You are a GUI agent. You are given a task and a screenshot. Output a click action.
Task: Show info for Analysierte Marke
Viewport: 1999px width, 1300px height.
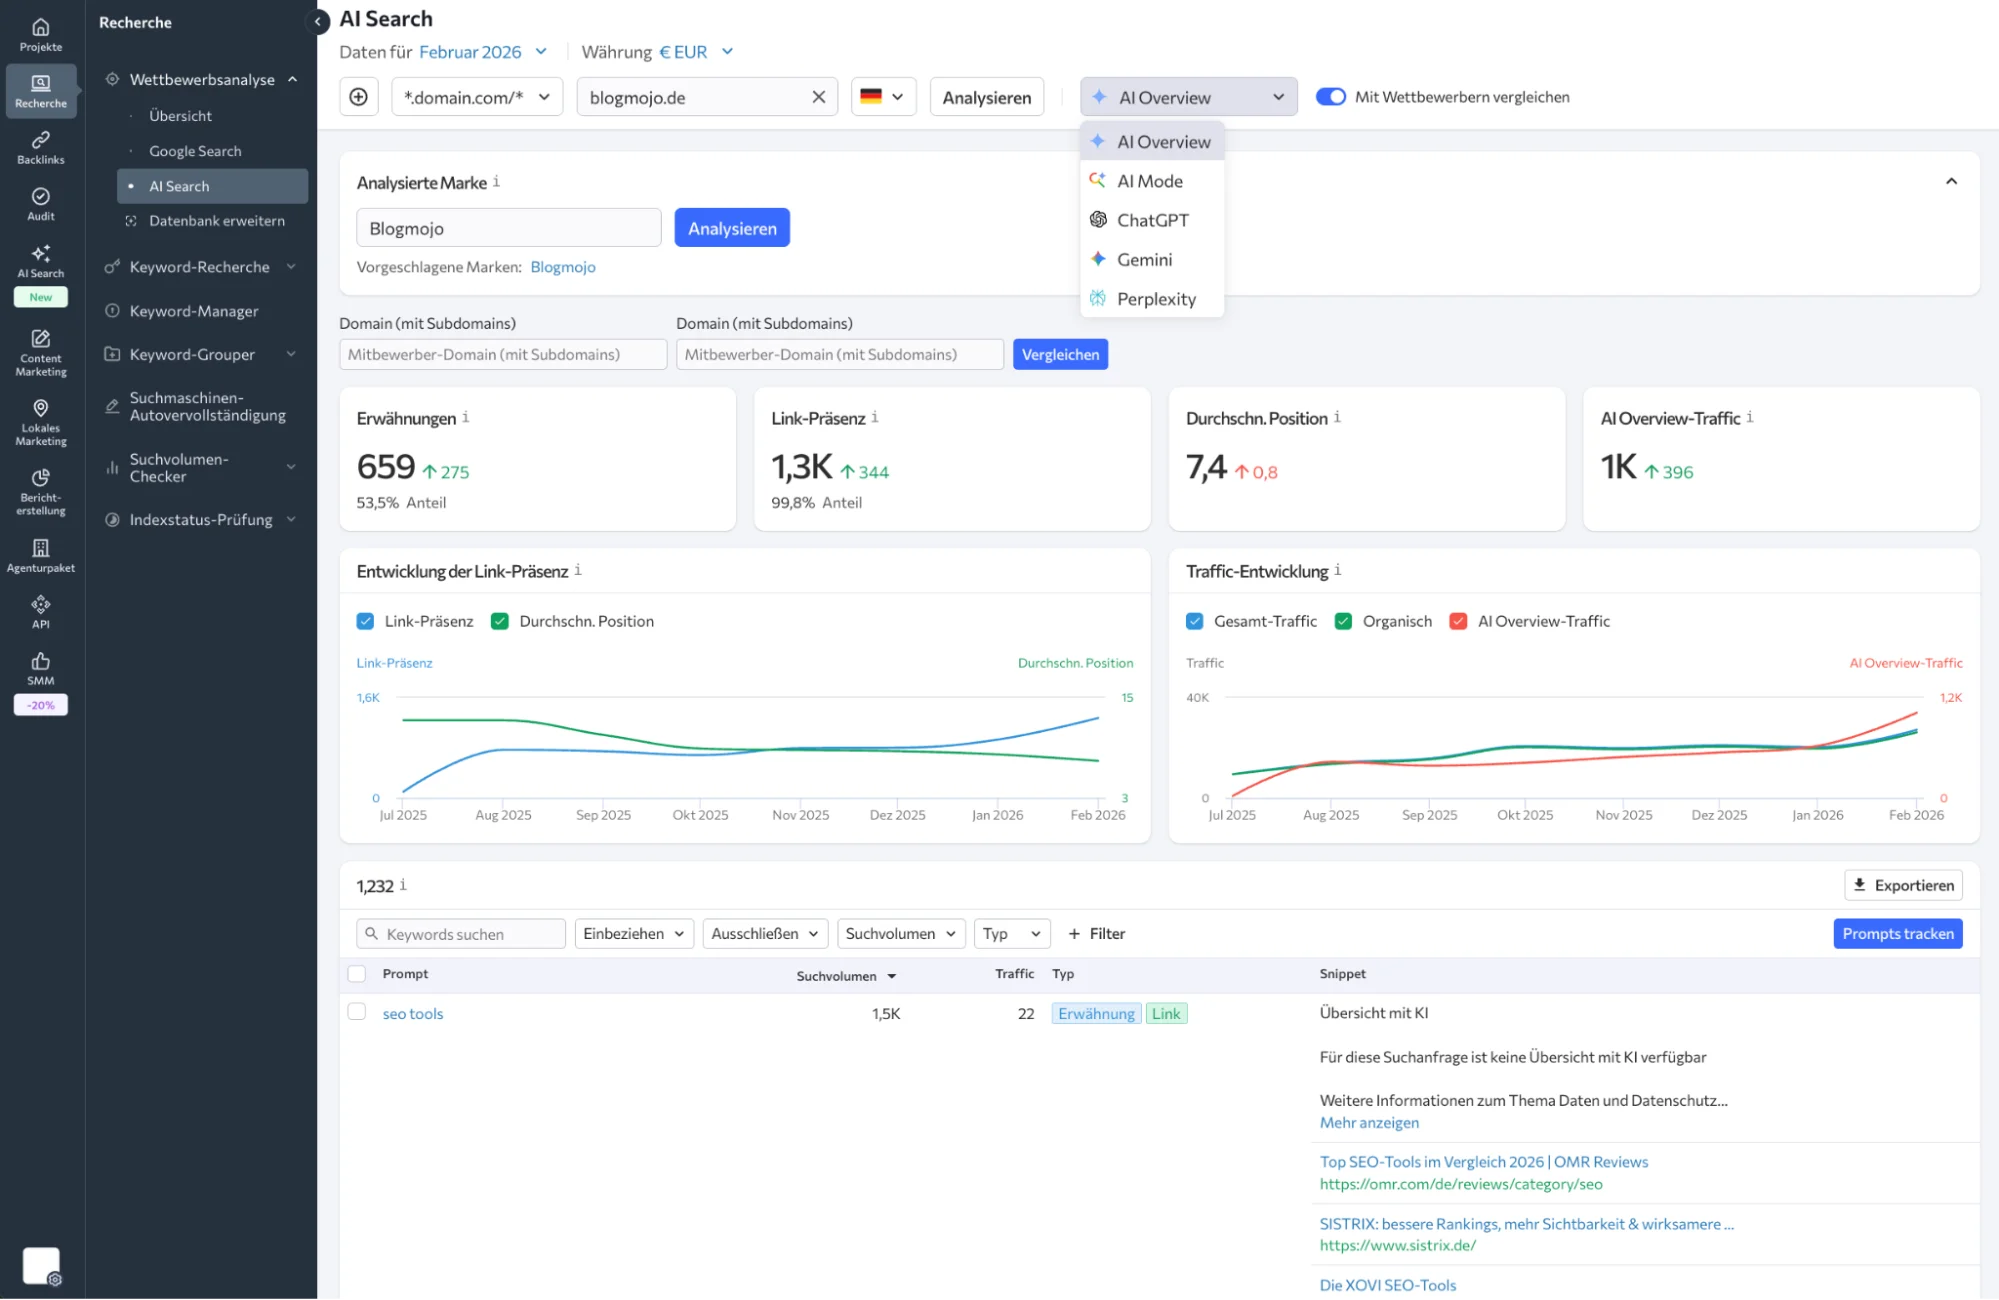point(496,182)
